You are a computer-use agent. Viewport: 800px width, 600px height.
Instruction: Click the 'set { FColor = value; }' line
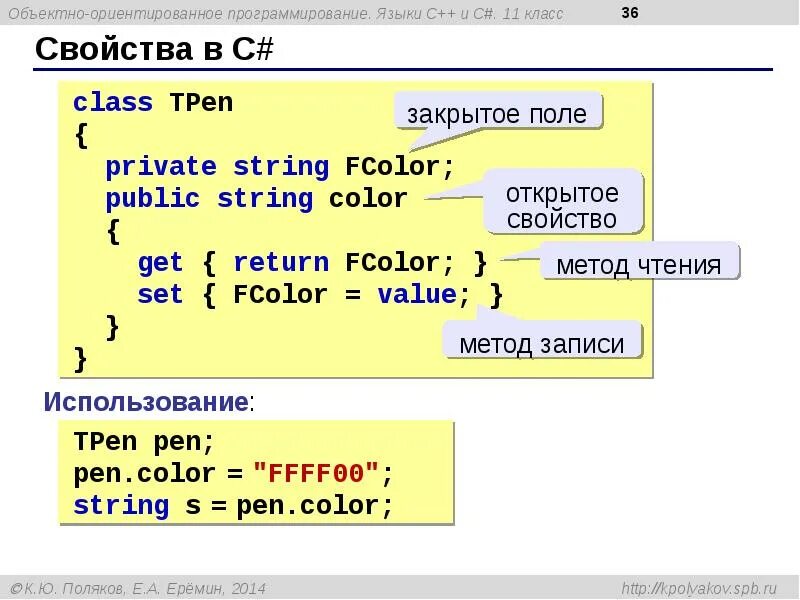320,295
